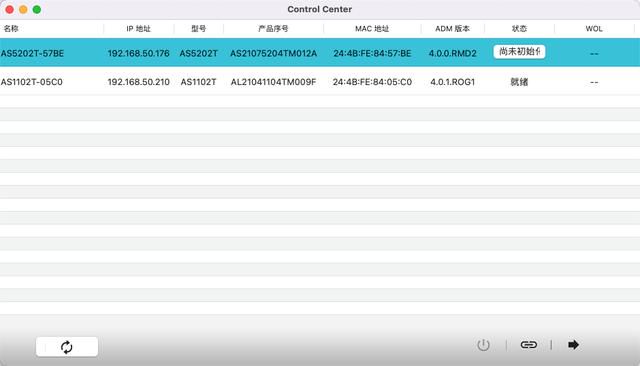Click serial number AS21075204TM012A
Screen dimensions: 640x366
273,53
